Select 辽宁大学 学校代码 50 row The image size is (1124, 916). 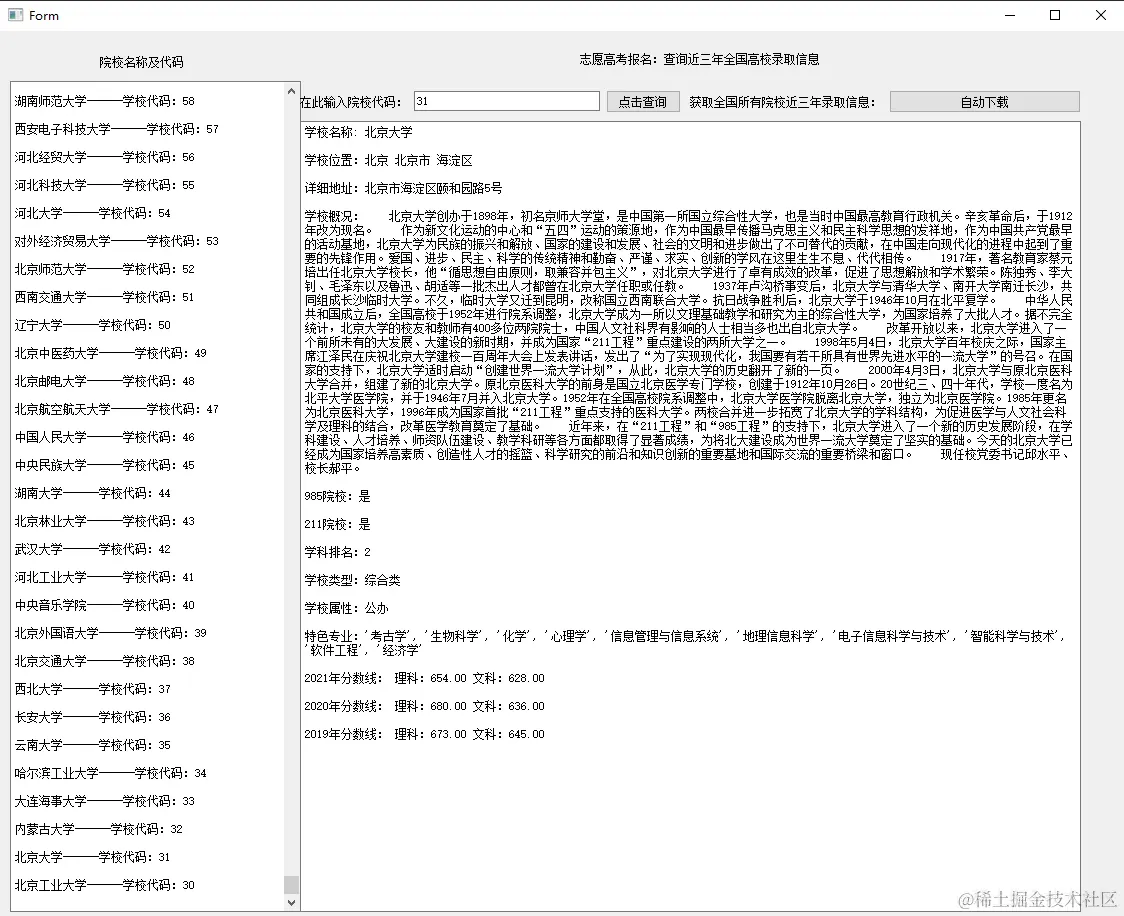pyautogui.click(x=92, y=325)
